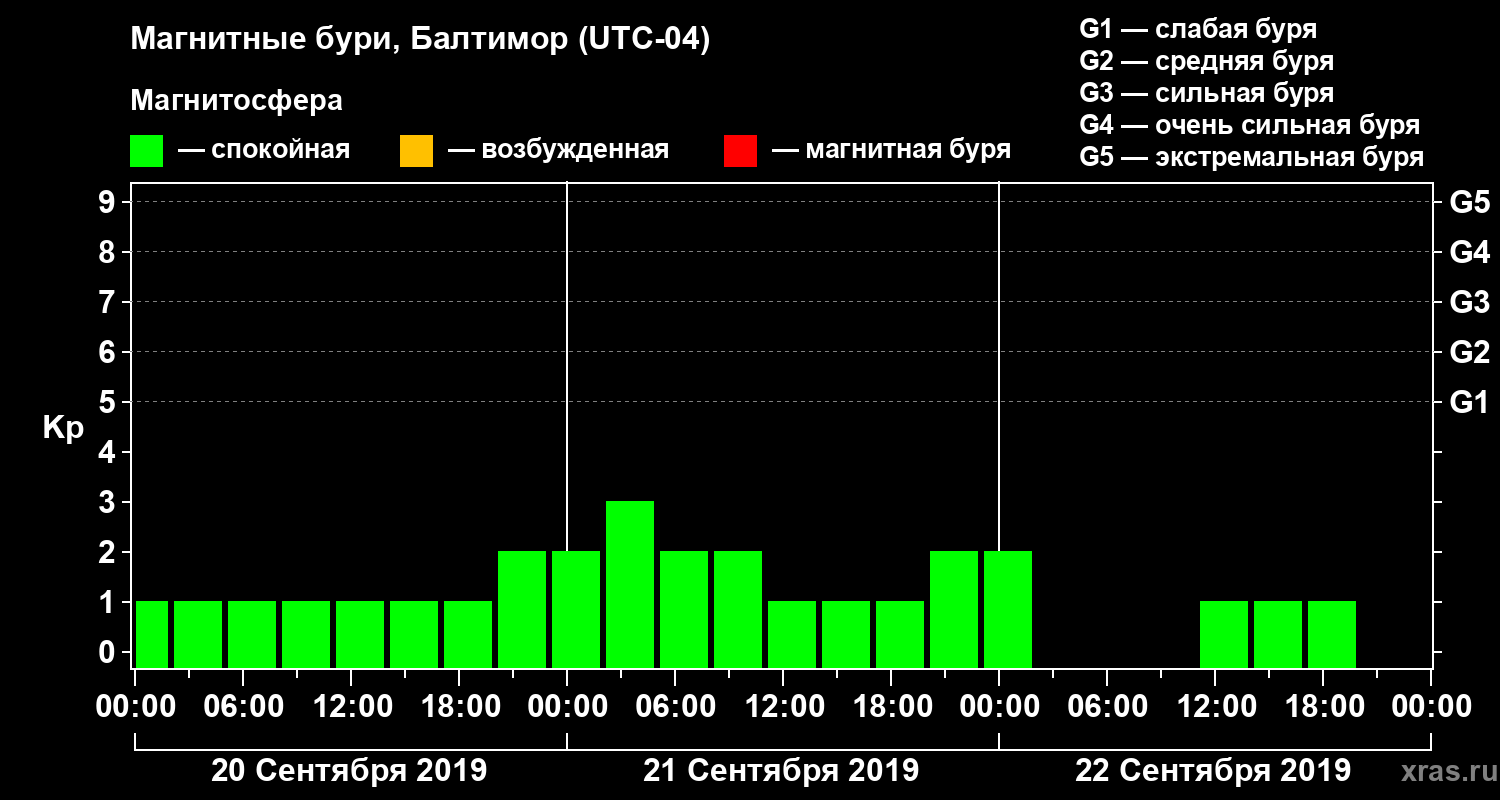Click the '— возбужденная' legend label
Image resolution: width=1500 pixels, height=800 pixels.
point(558,150)
